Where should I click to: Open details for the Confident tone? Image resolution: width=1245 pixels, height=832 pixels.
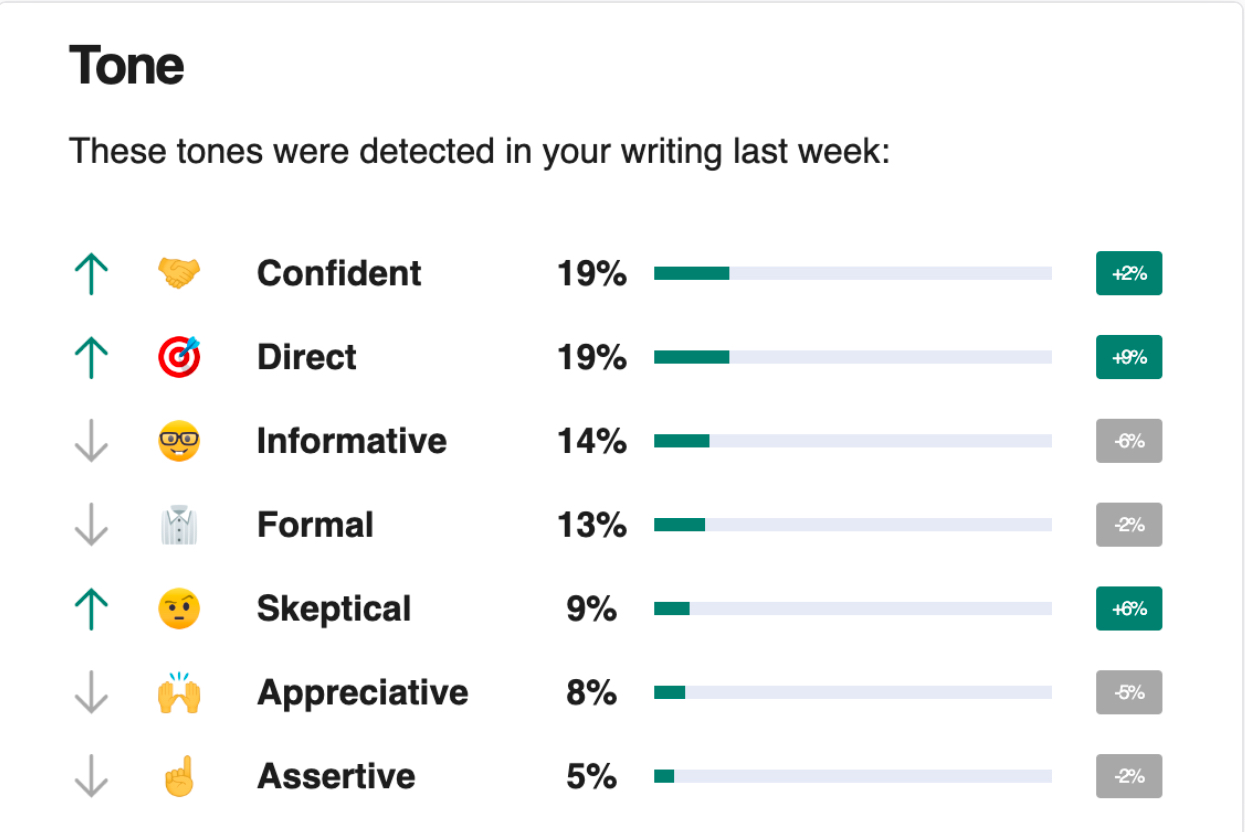338,273
